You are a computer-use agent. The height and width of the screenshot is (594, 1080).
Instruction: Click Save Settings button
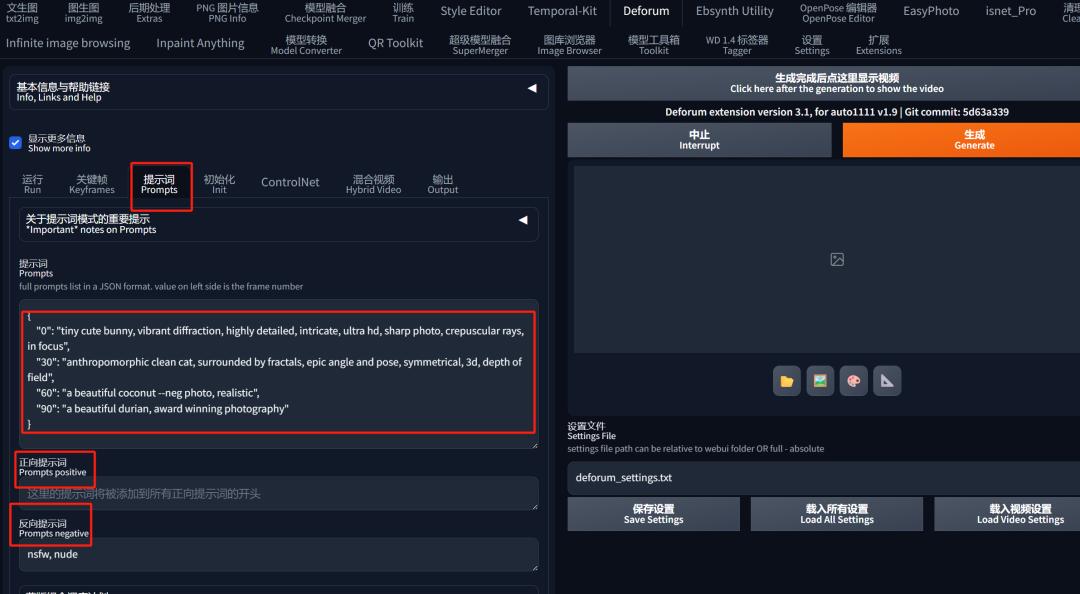click(x=654, y=514)
